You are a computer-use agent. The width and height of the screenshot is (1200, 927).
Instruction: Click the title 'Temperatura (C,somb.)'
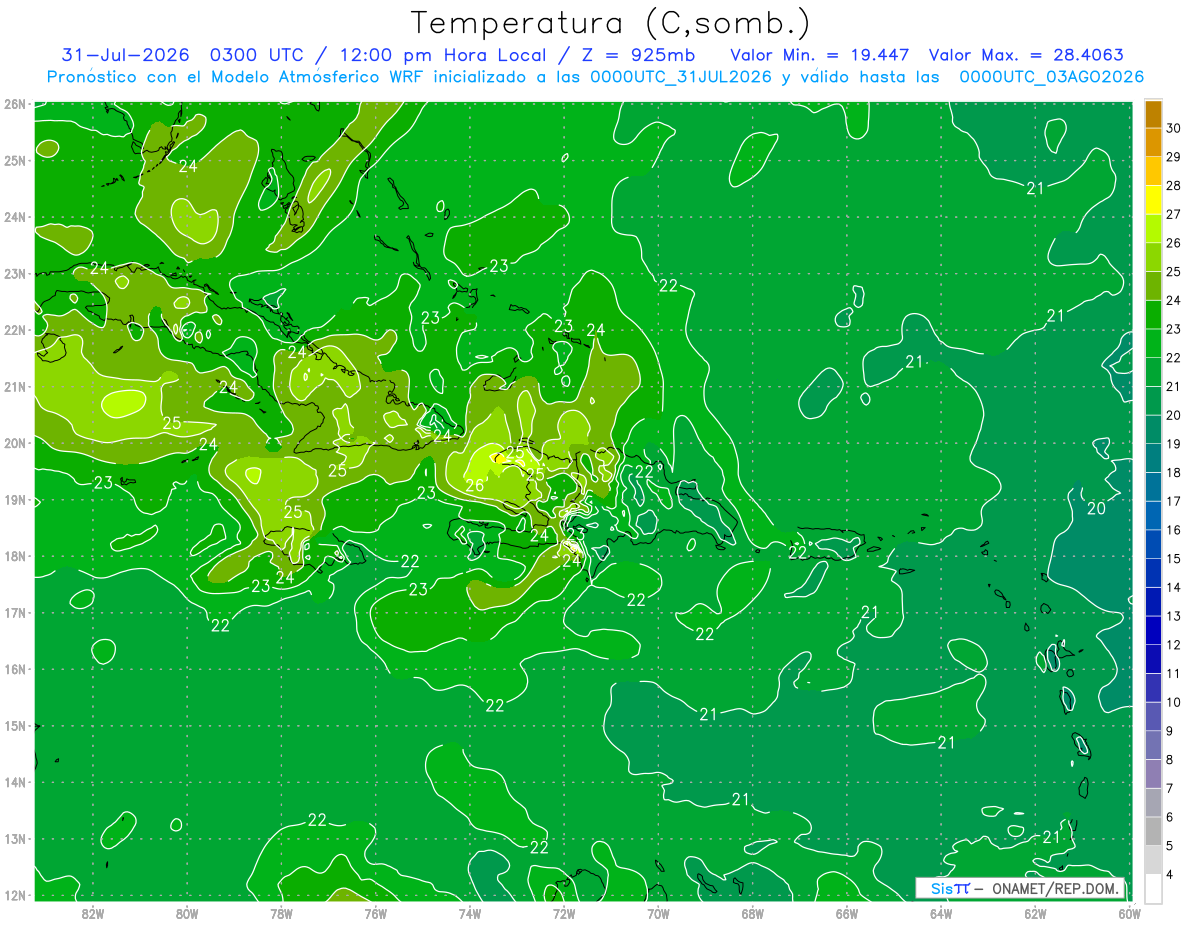[x=610, y=23]
